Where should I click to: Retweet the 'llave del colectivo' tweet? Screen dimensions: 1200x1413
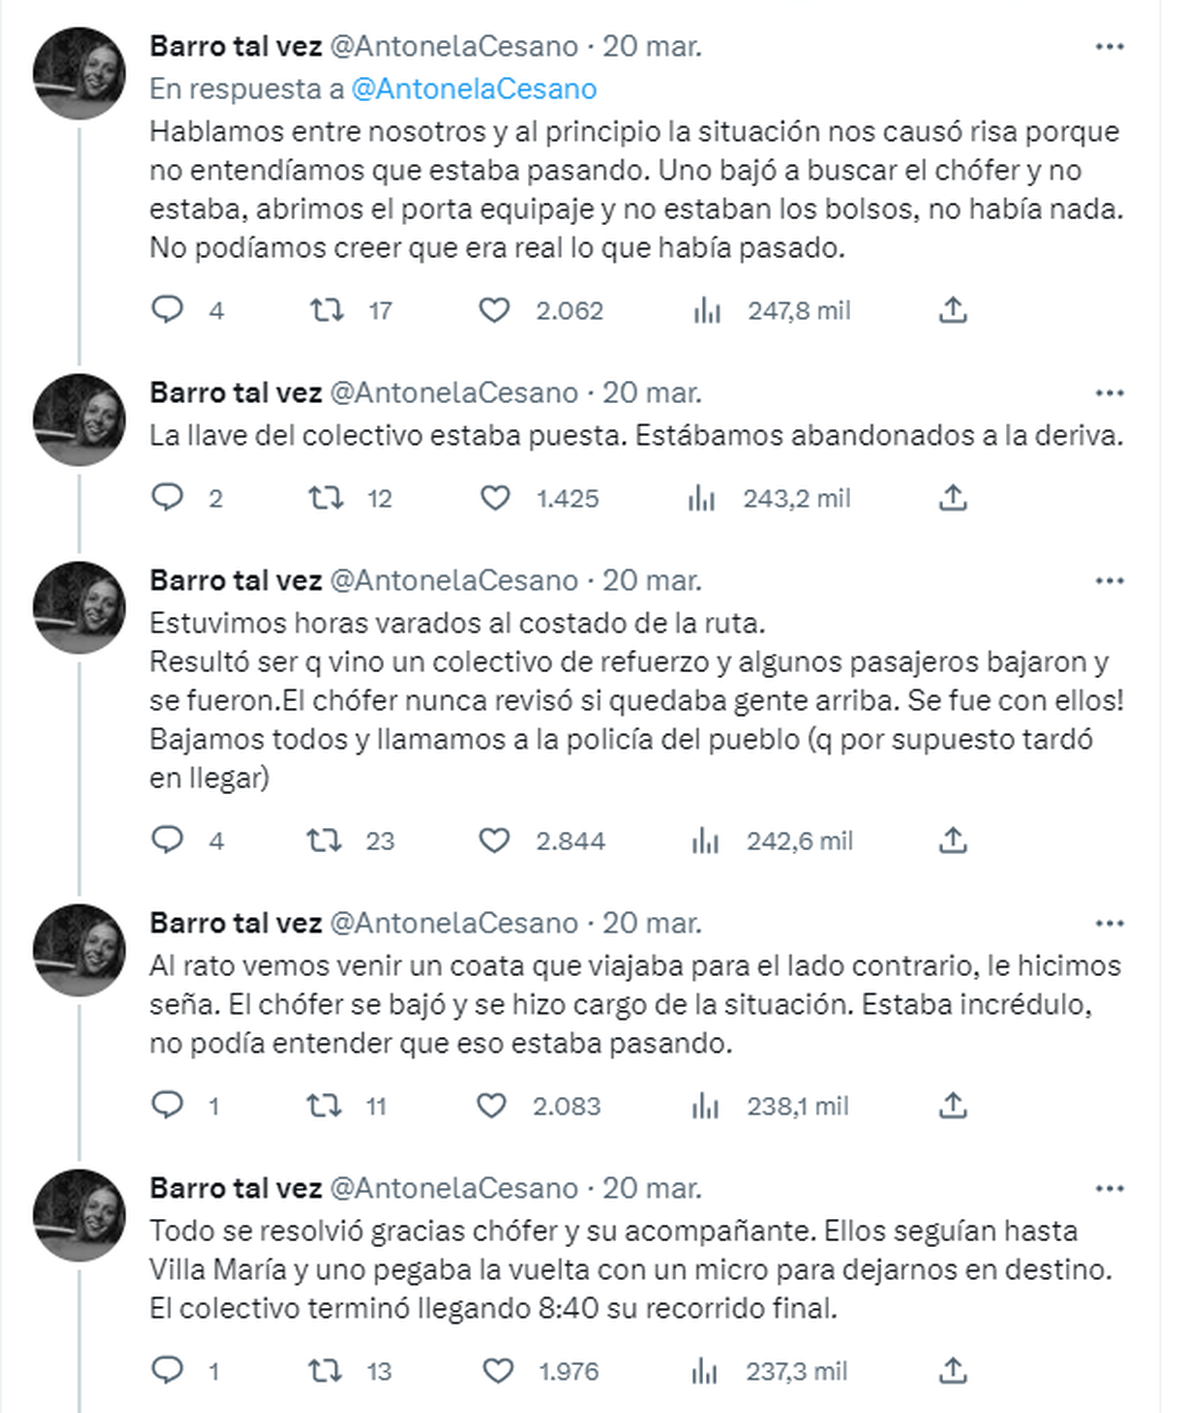[325, 498]
